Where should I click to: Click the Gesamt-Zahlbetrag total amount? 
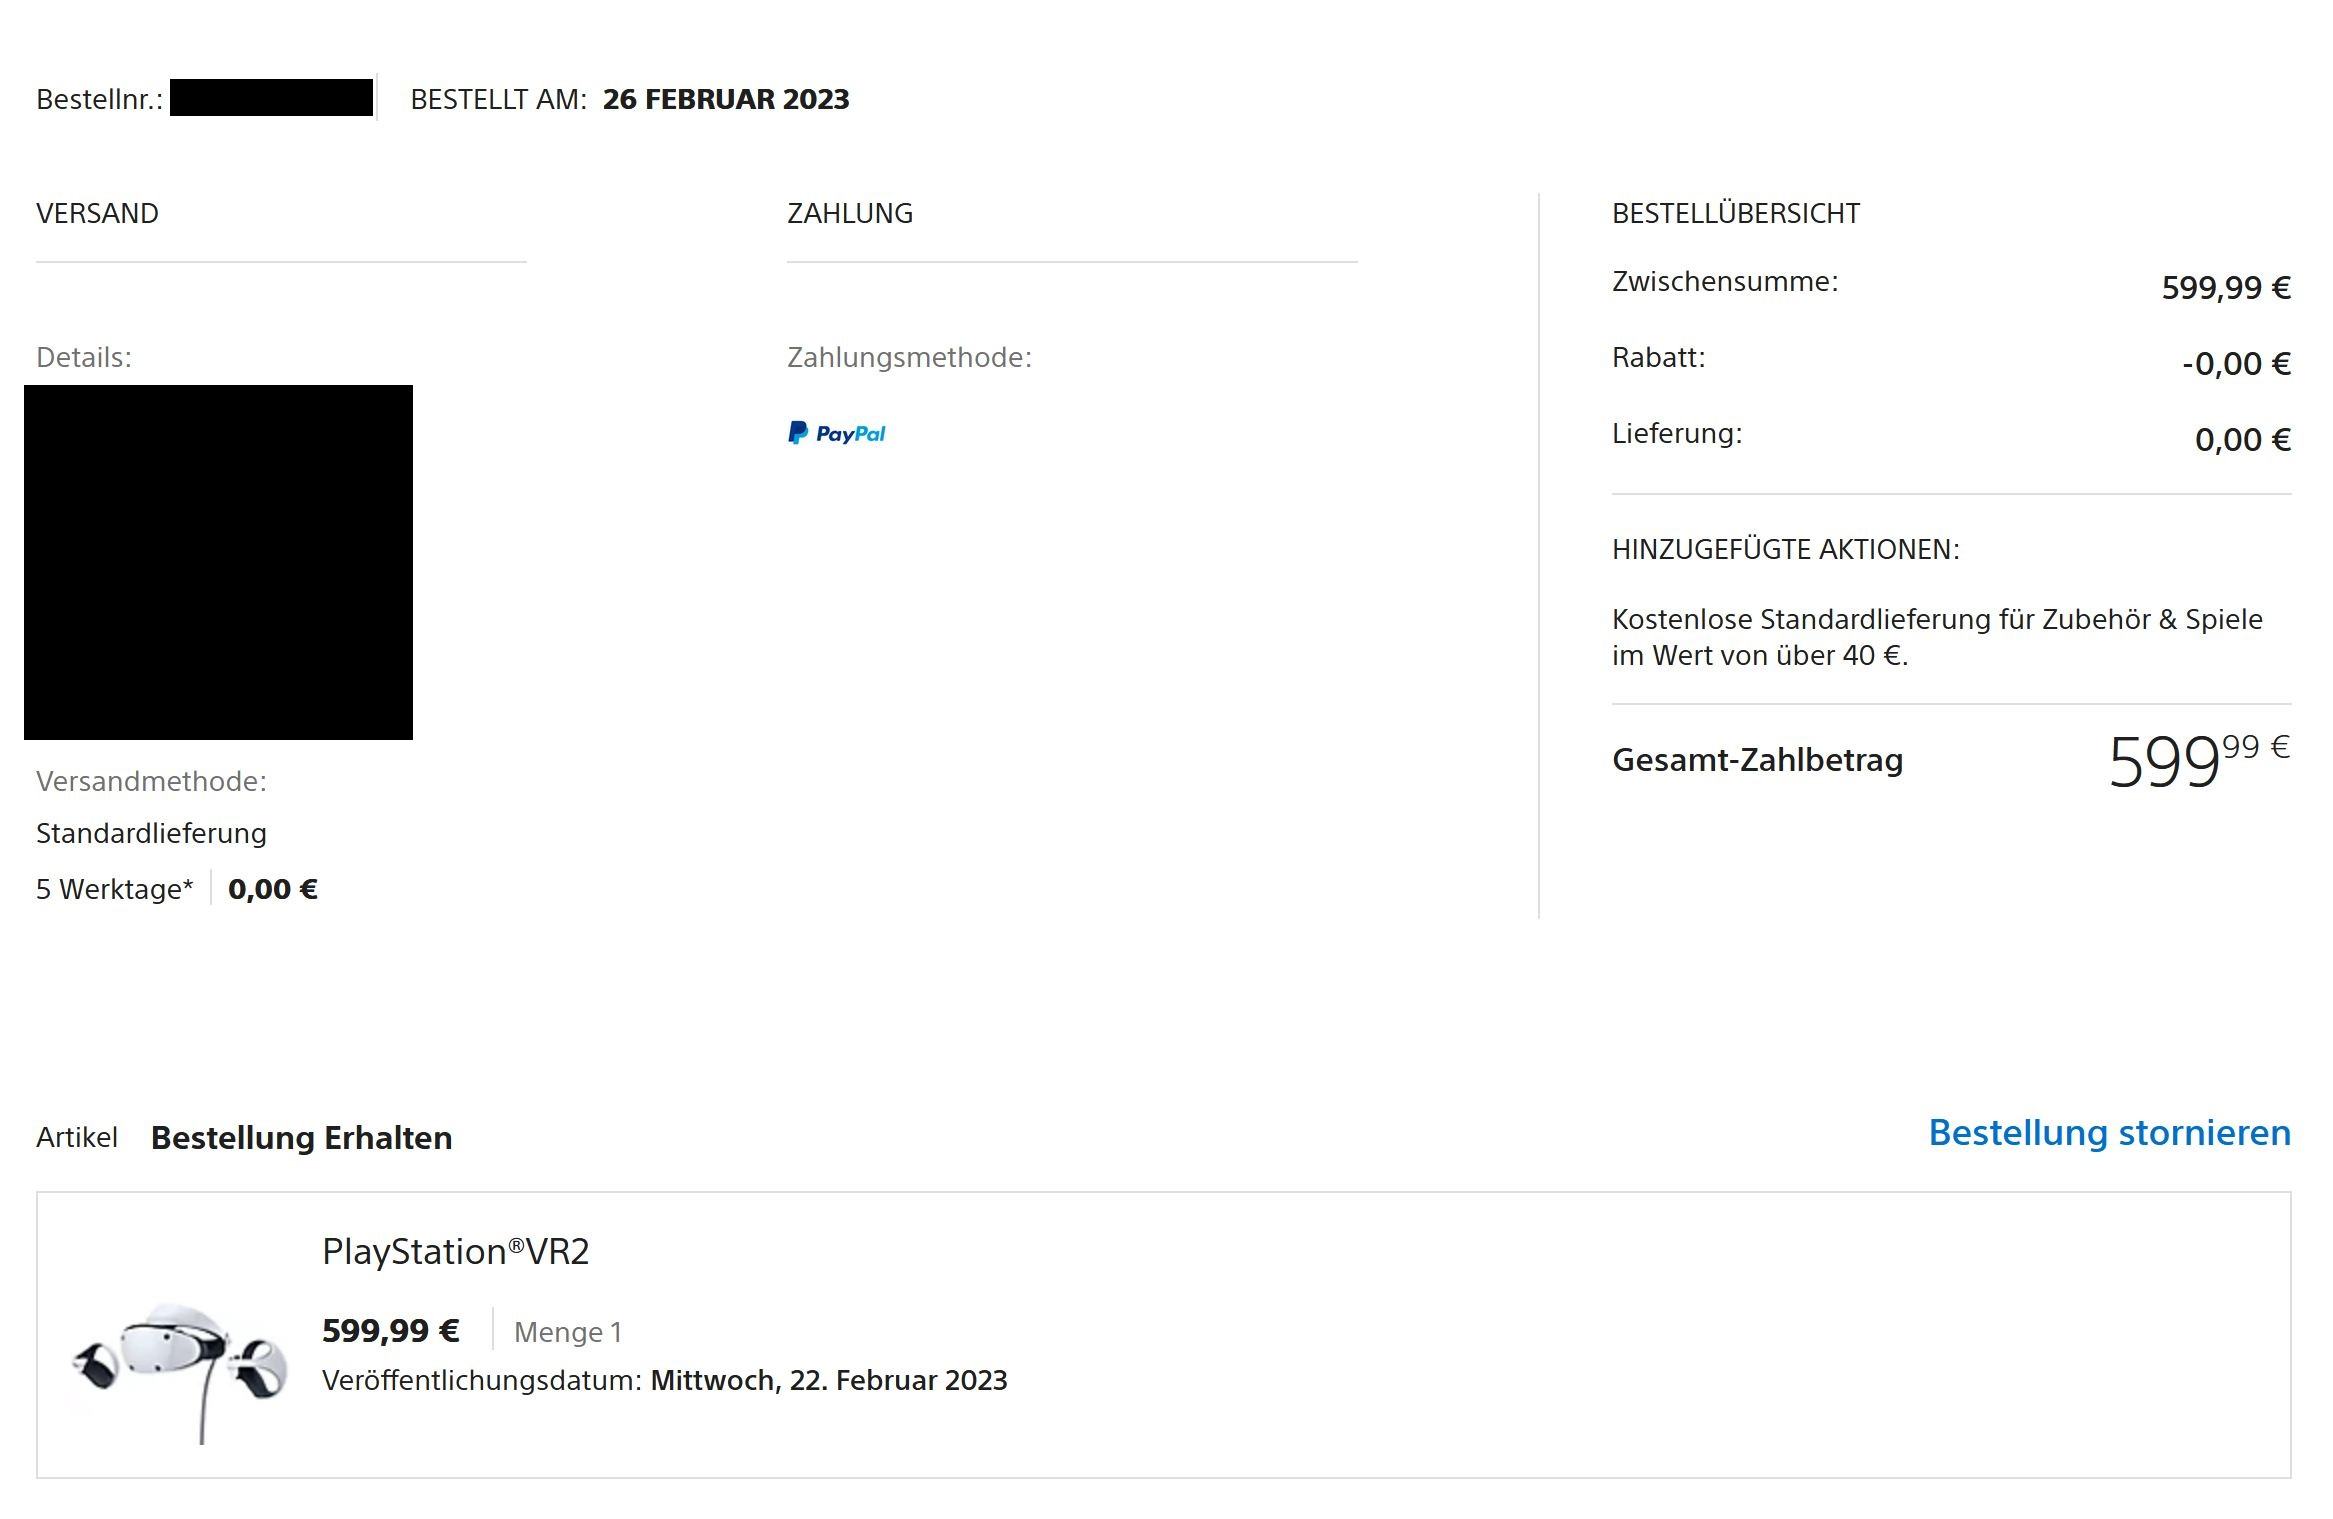pos(2199,761)
